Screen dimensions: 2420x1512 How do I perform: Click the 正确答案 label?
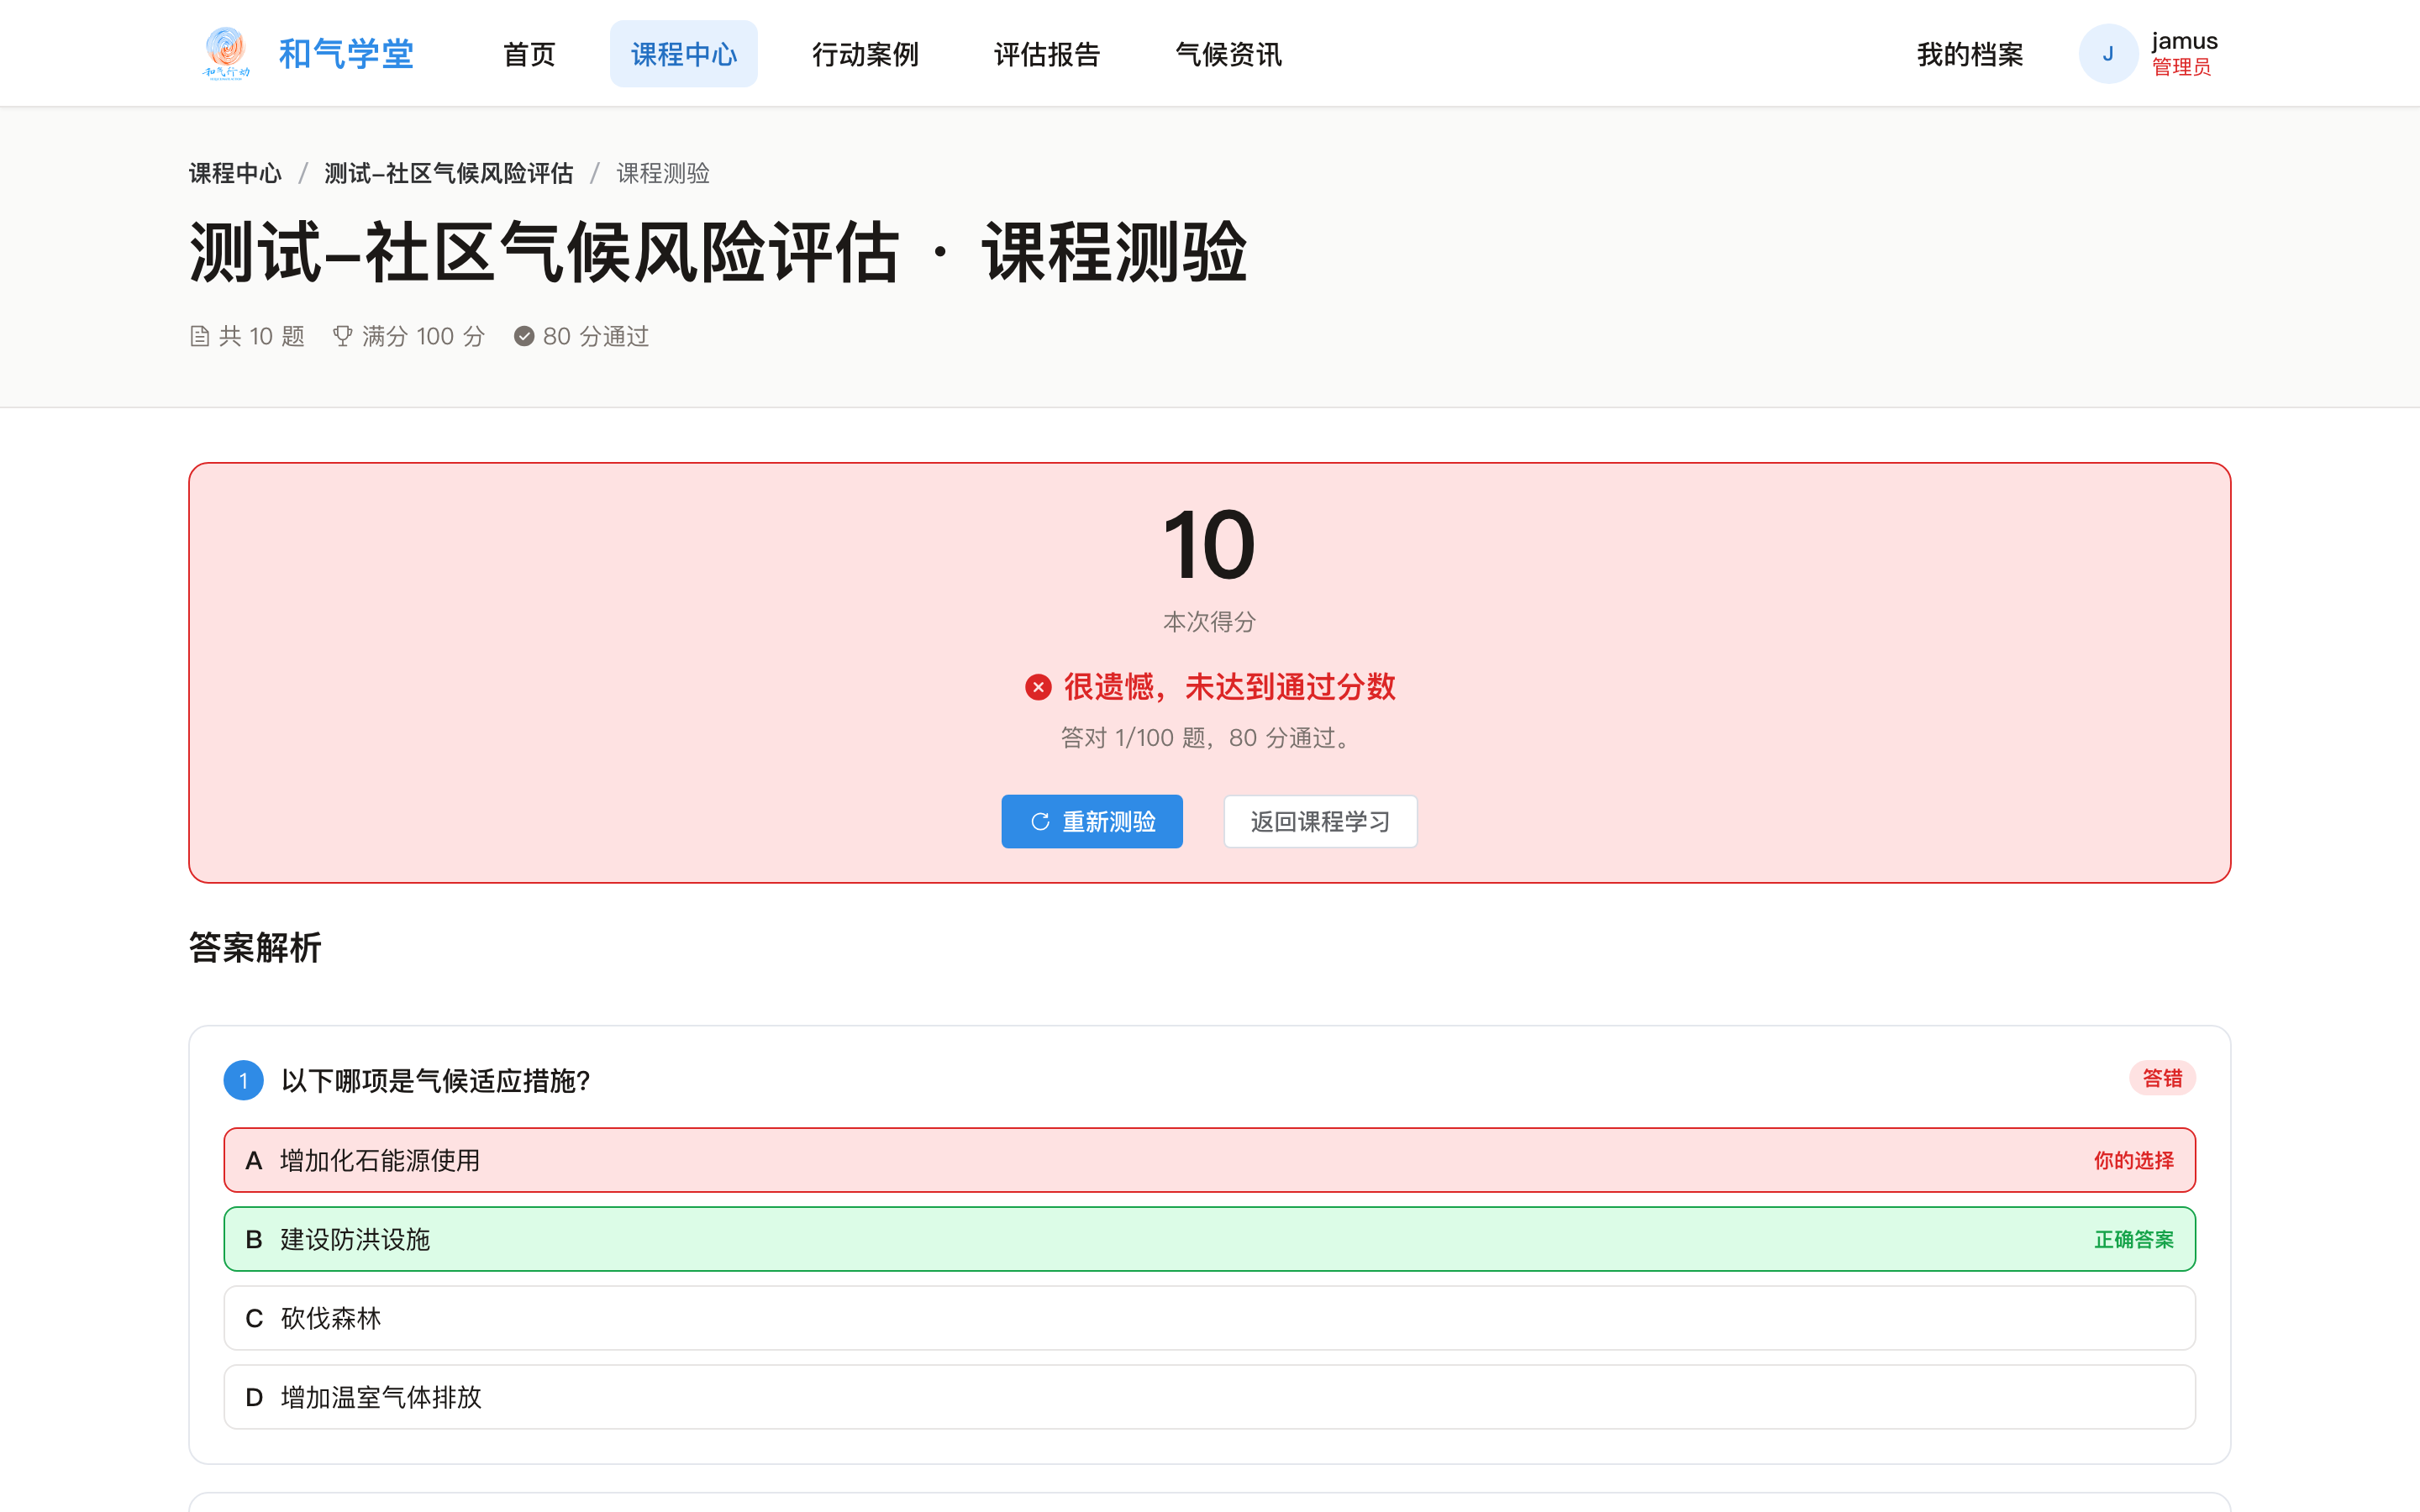coord(2134,1239)
